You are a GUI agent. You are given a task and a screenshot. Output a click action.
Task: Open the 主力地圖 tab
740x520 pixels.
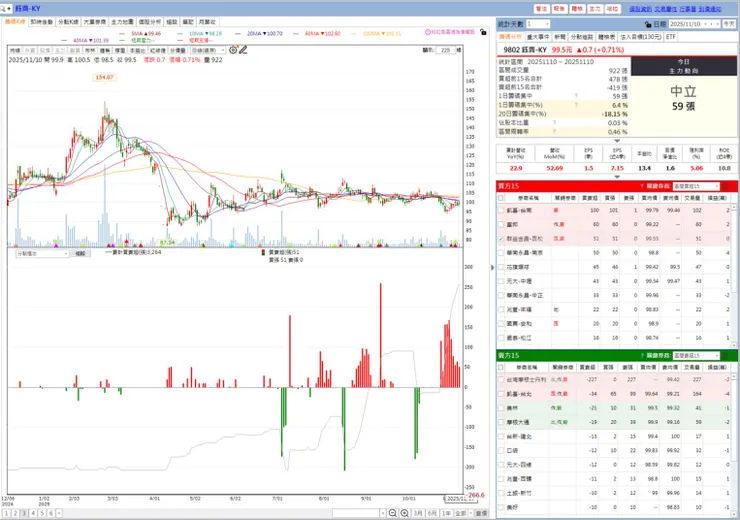click(x=123, y=22)
